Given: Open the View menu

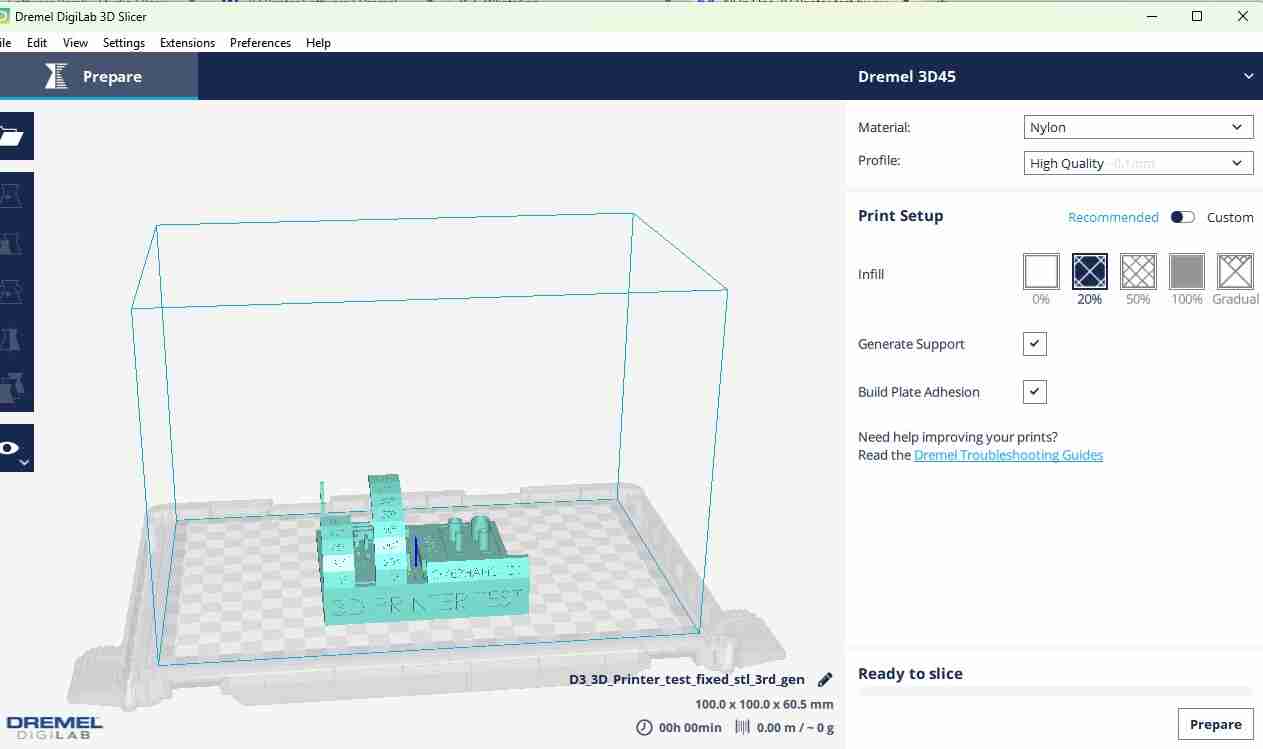Looking at the screenshot, I should (x=75, y=43).
